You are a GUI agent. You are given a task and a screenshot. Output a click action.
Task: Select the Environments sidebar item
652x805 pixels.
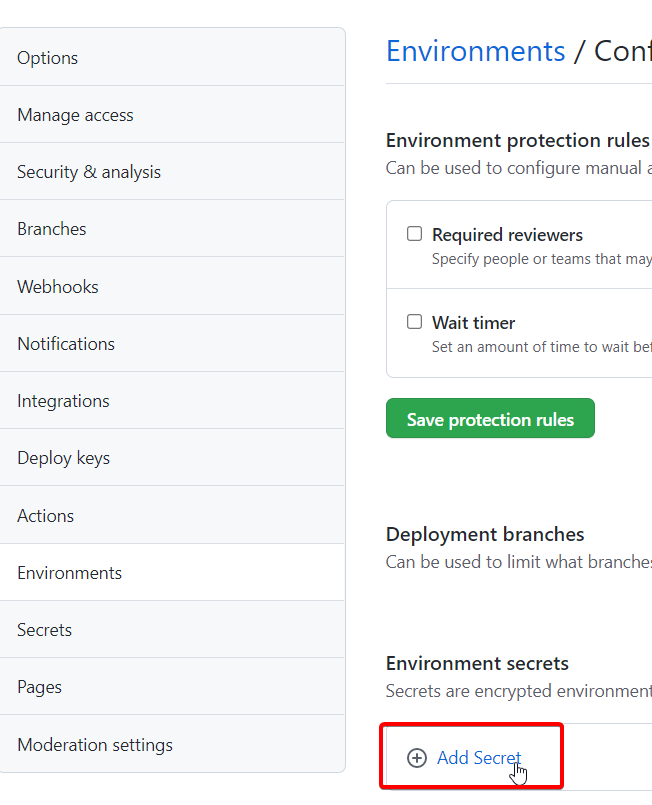[x=69, y=573]
